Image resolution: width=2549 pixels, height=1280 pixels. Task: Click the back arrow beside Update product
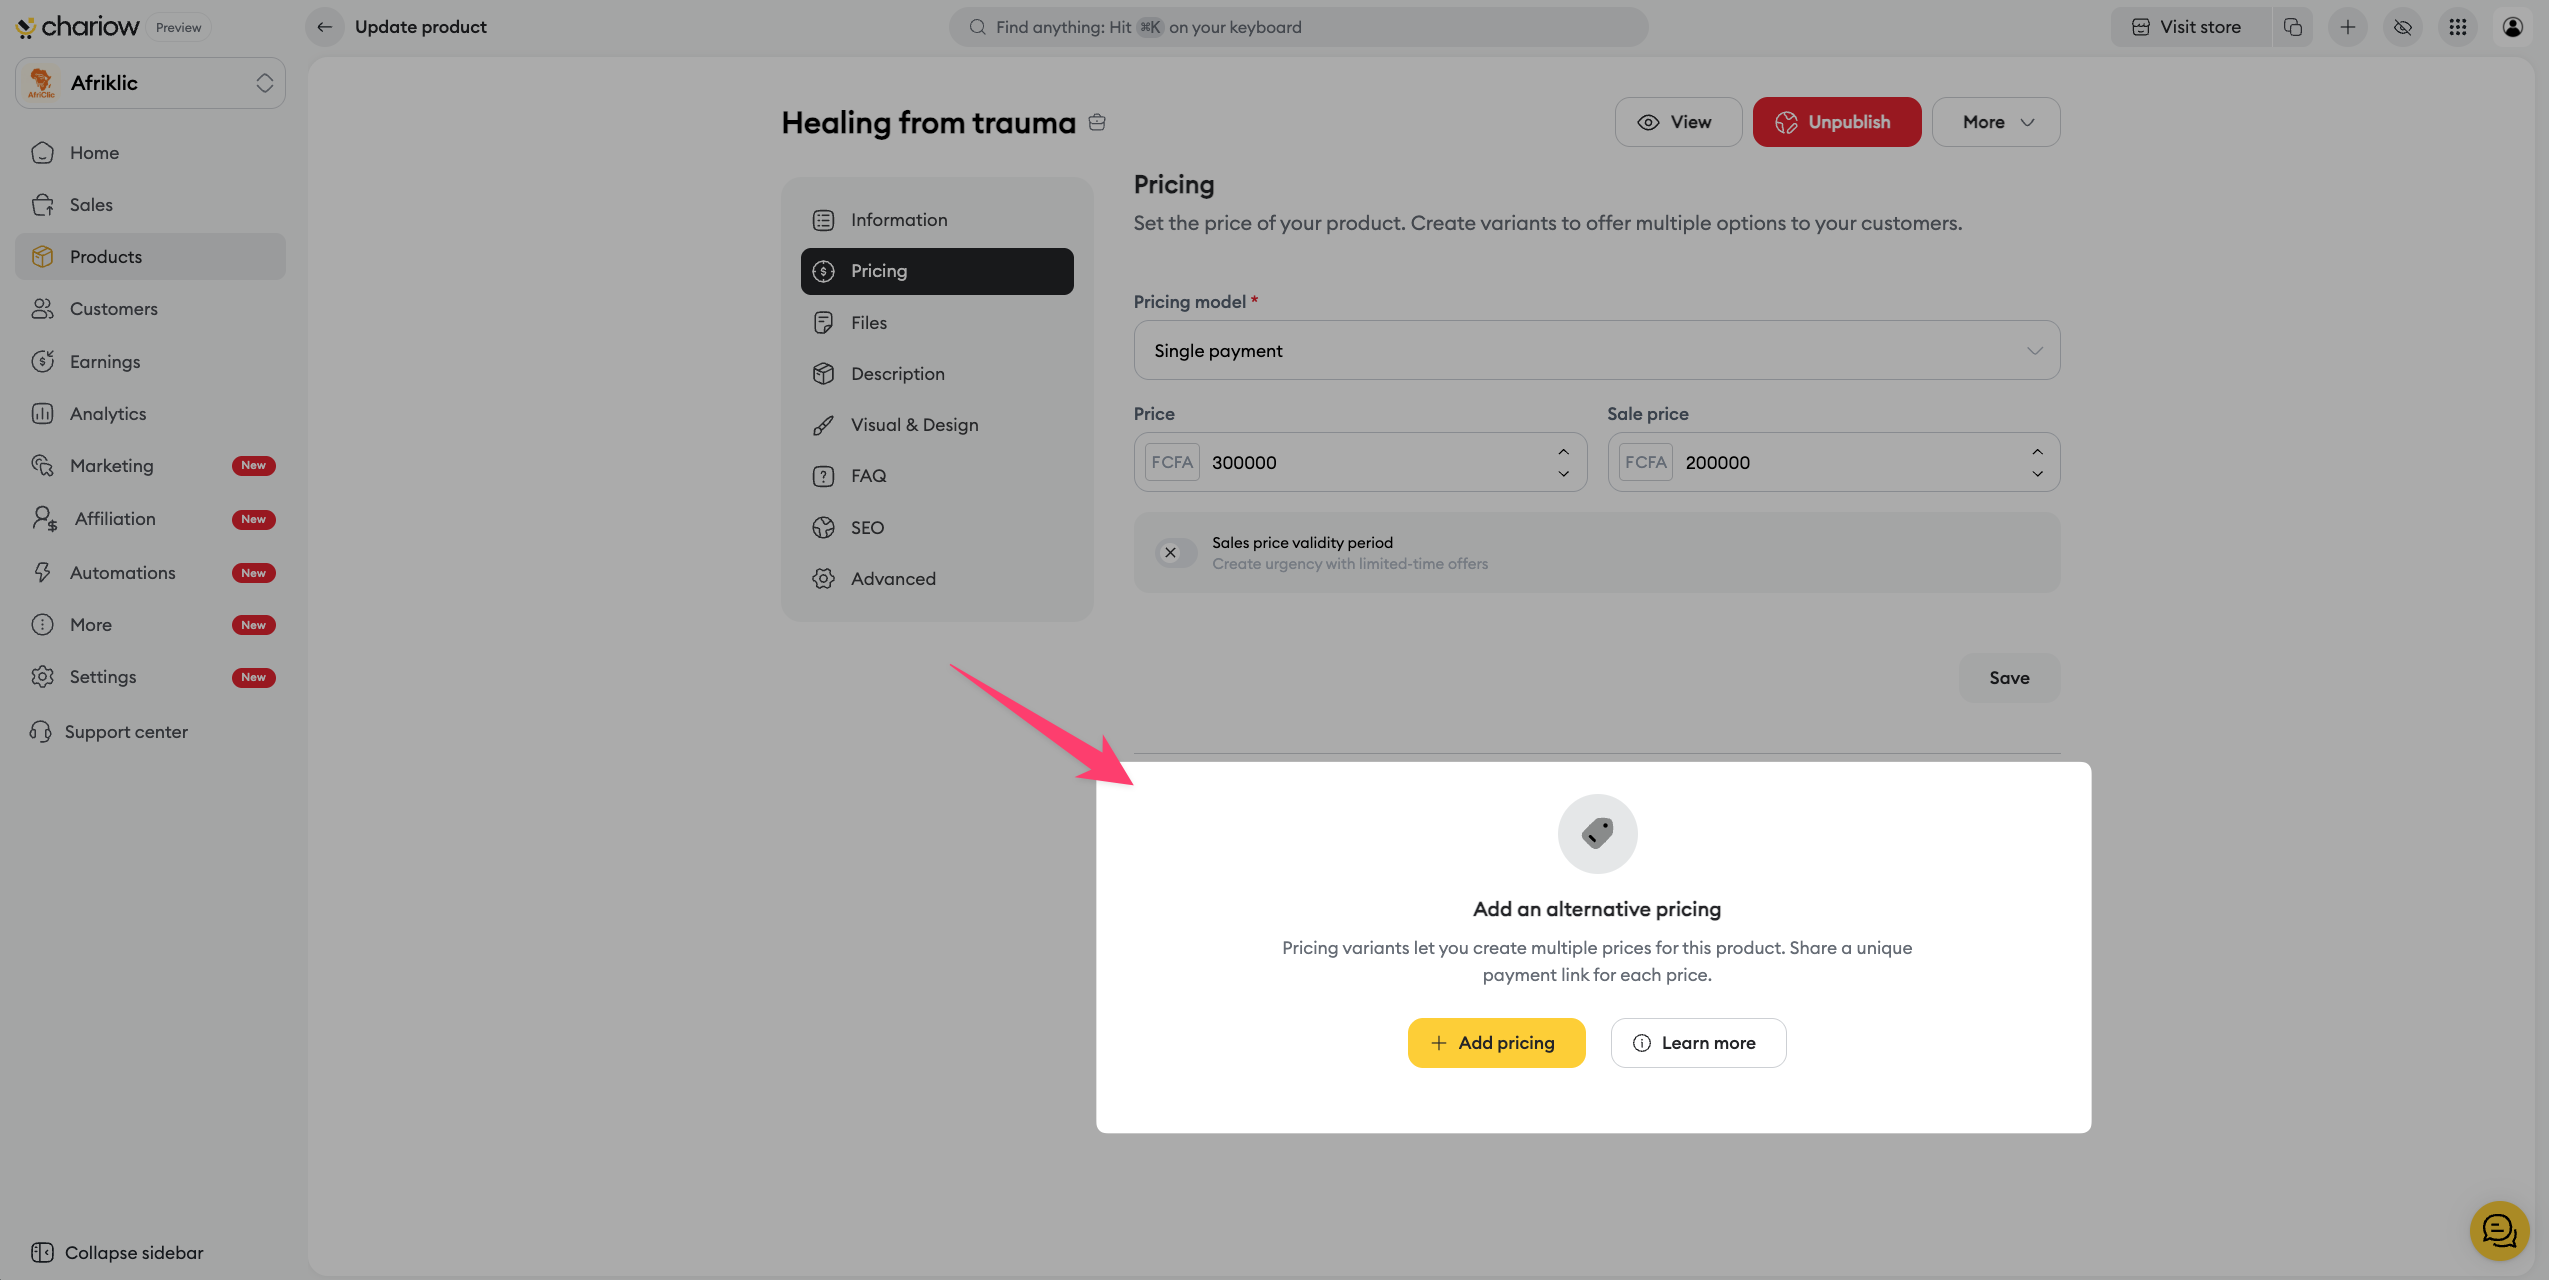[x=324, y=27]
